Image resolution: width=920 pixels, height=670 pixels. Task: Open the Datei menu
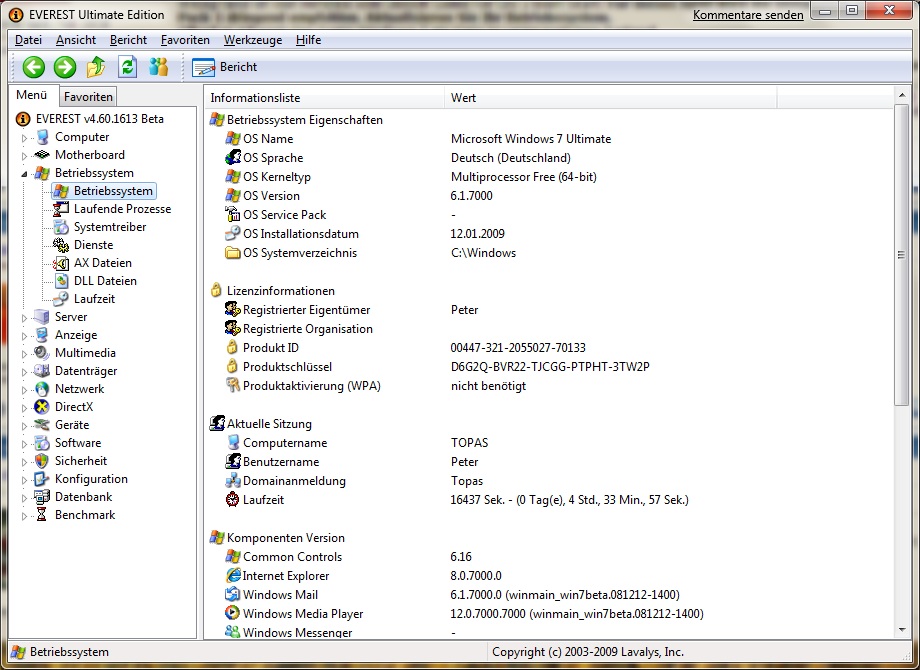pos(28,40)
